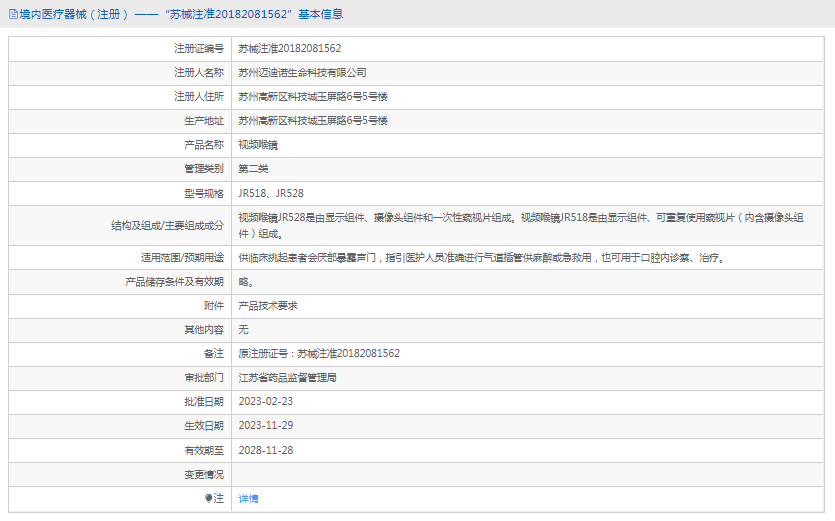Click the 其他内容 label
Viewport: 835px width, 521px height.
pyautogui.click(x=204, y=330)
